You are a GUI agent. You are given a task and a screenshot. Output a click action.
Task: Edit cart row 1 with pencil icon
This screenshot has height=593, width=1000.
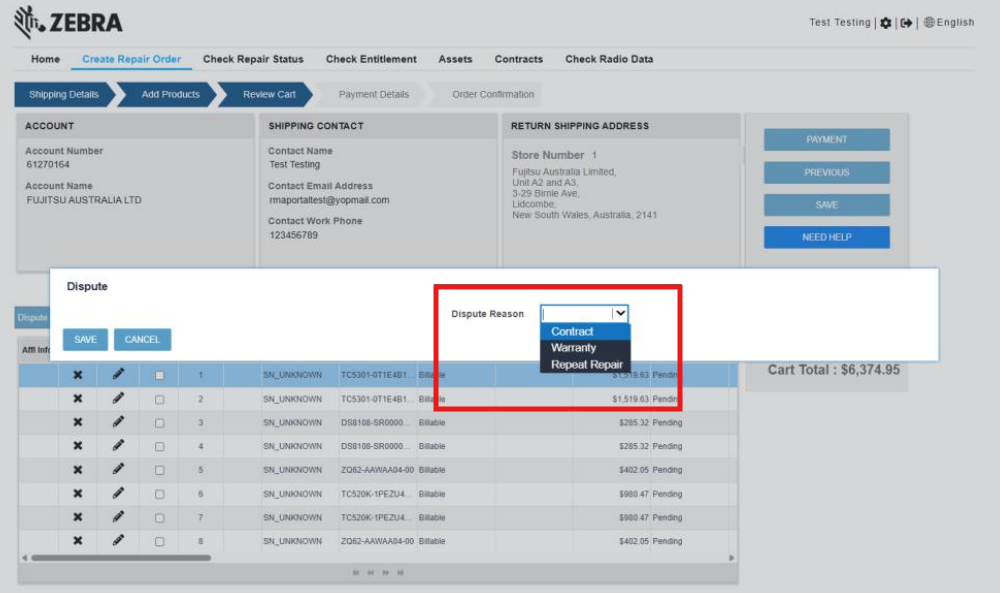[x=118, y=374]
